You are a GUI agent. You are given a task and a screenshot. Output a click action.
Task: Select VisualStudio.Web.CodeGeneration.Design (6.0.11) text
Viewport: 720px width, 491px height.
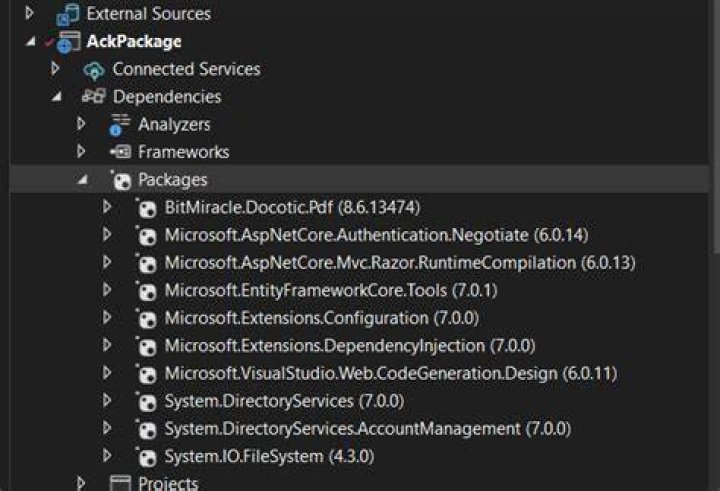[x=428, y=373]
